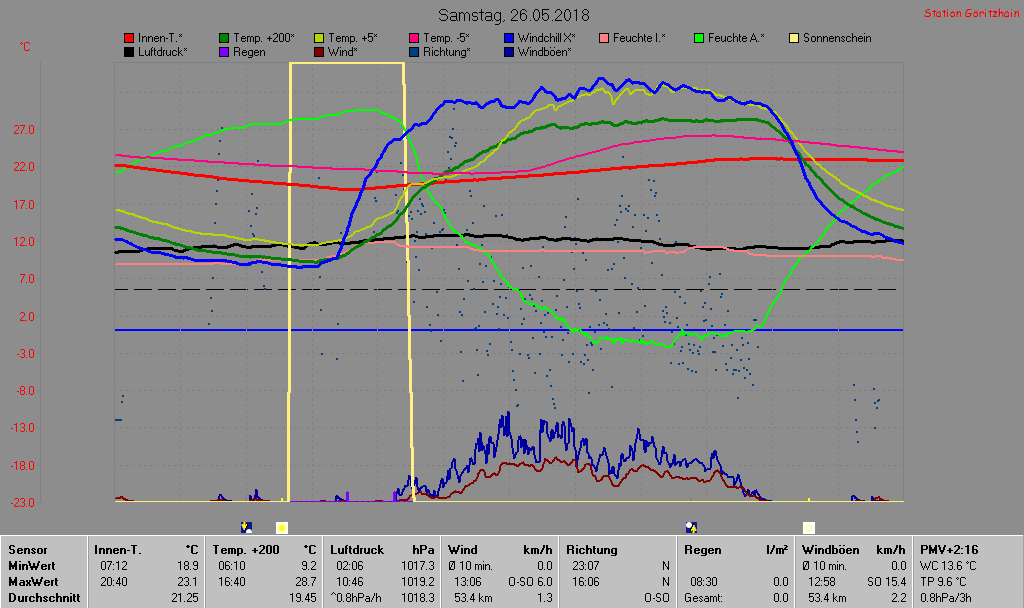
Task: Click the Innen-T. average value 21.25
Action: pos(185,598)
